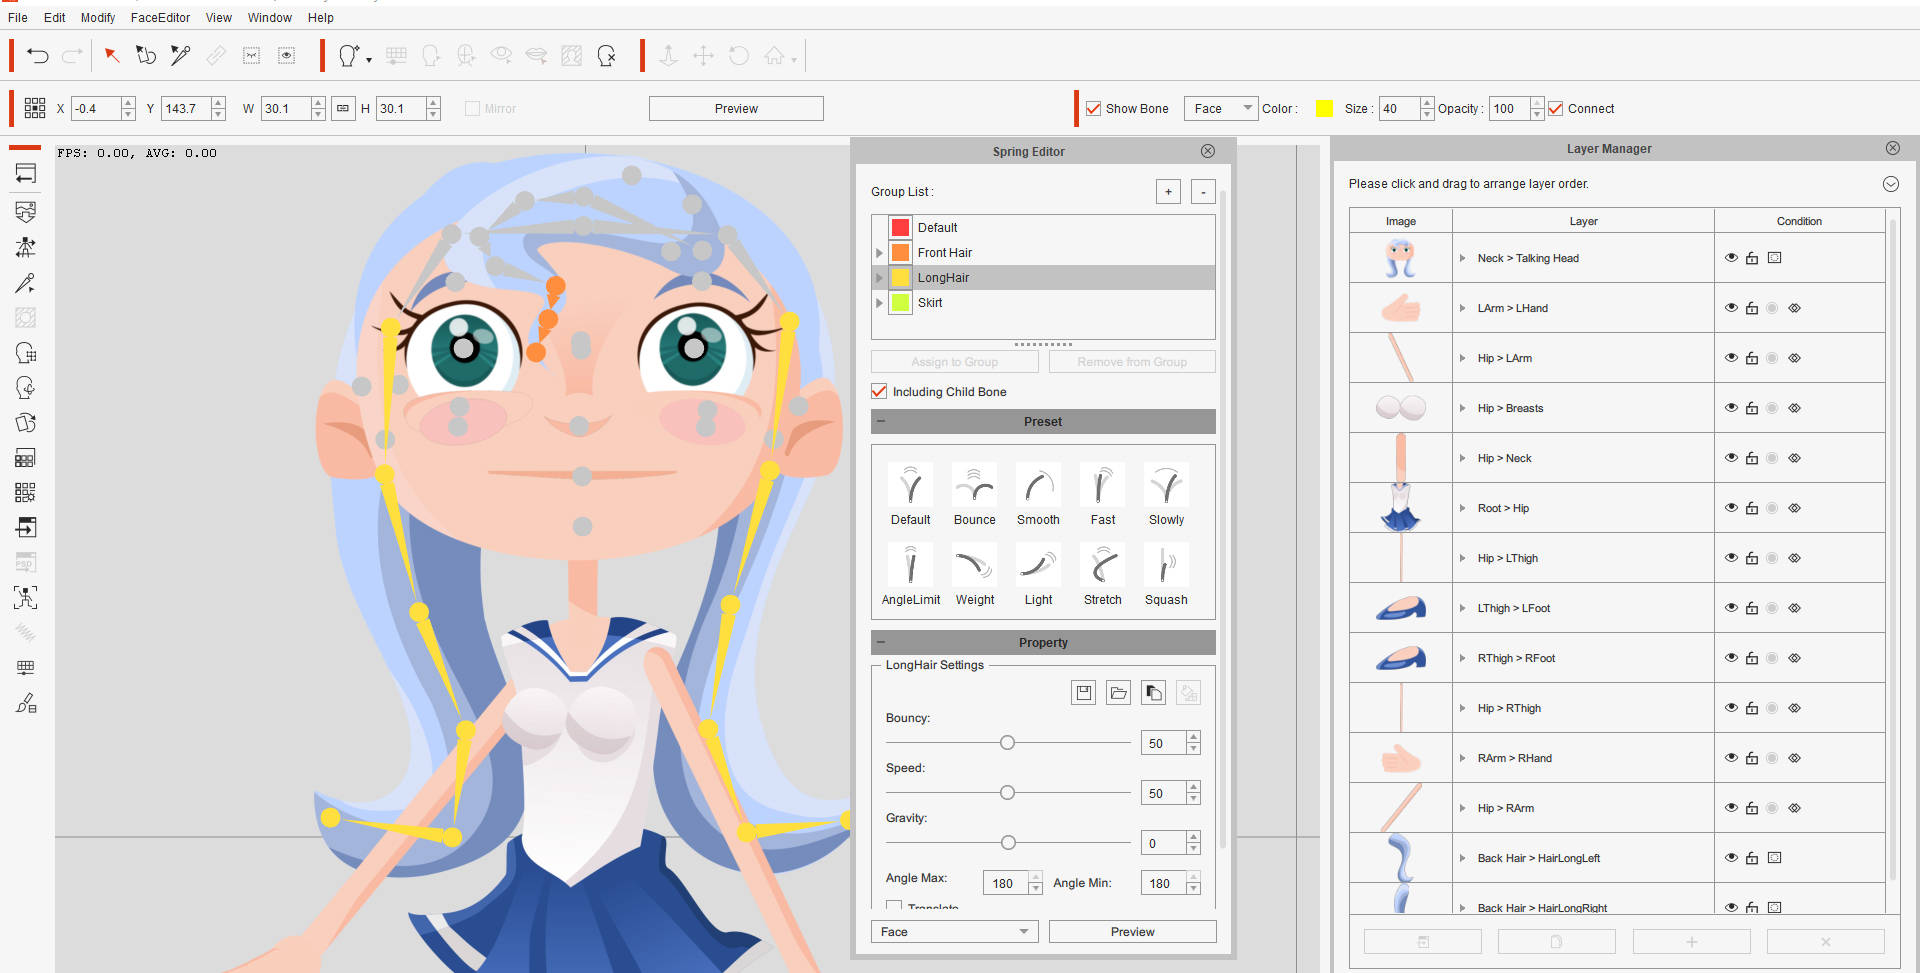Open the Face dropdown in toolbar
The width and height of the screenshot is (1920, 973).
tap(1220, 109)
